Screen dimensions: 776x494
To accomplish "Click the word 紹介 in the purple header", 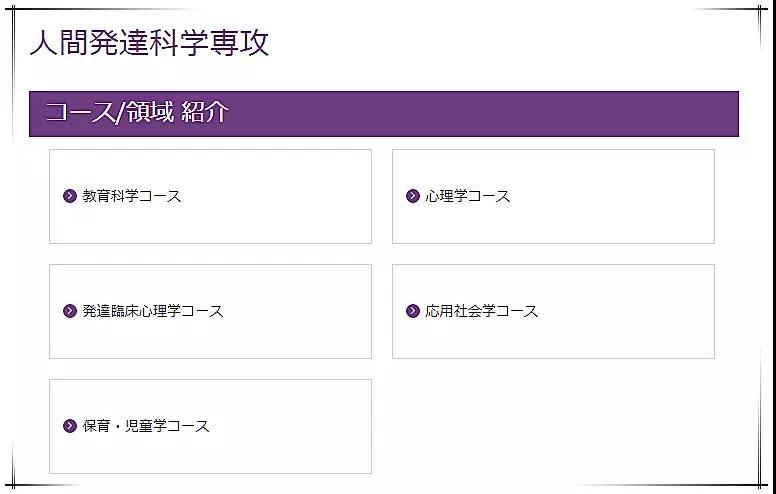I will (205, 113).
